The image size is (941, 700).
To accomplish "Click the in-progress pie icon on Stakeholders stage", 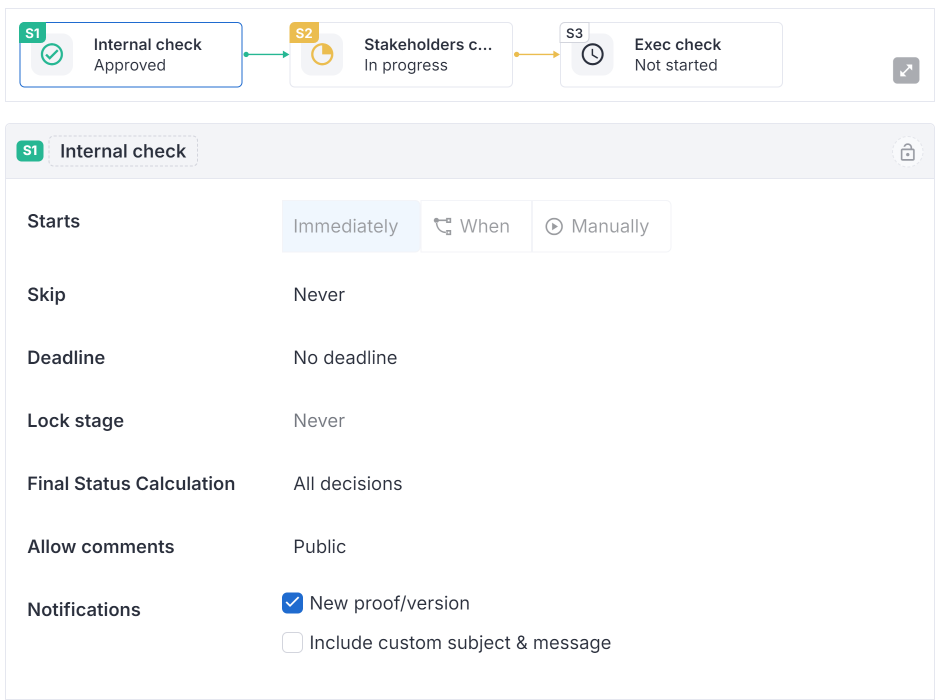I will 322,55.
